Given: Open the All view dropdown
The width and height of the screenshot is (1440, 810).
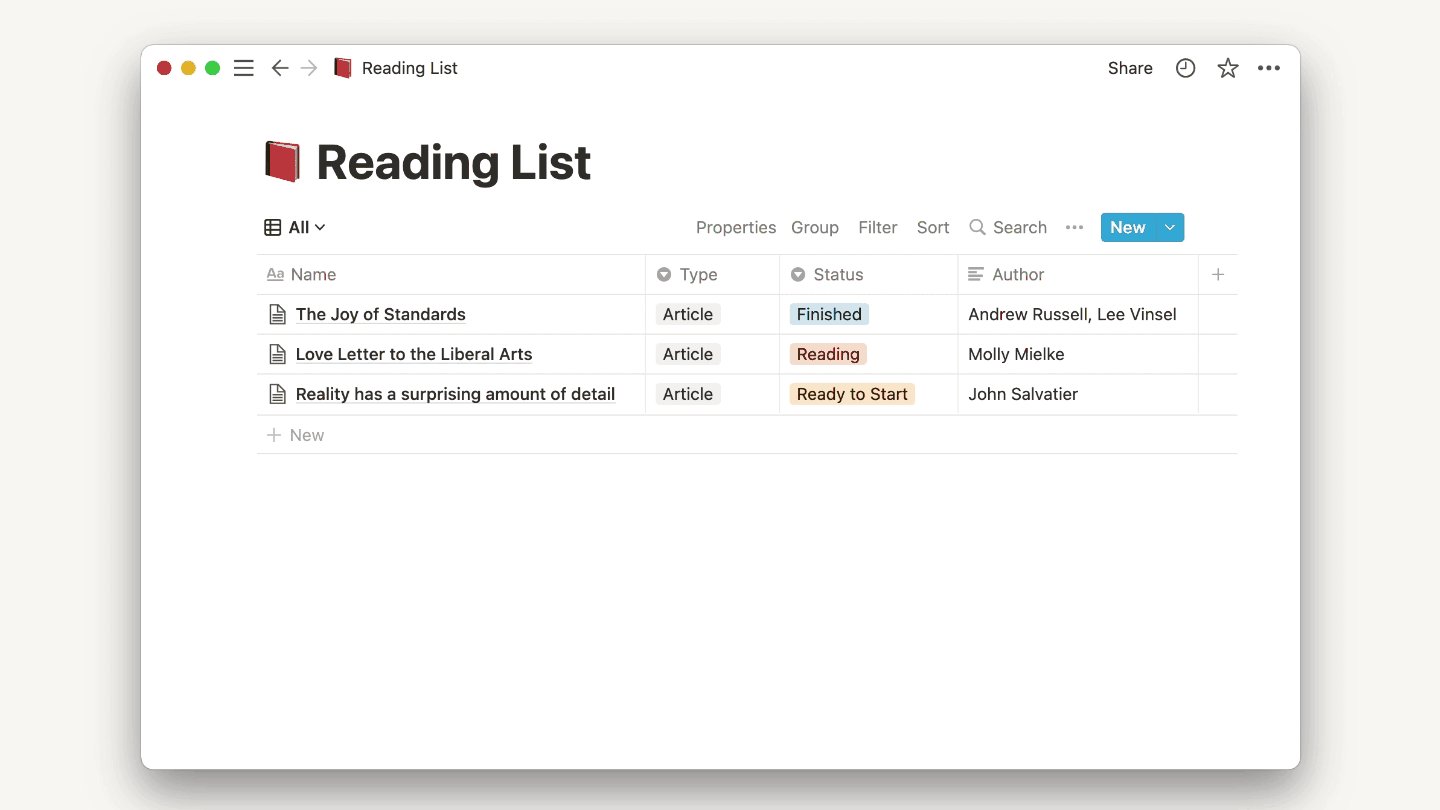Looking at the screenshot, I should tap(294, 227).
